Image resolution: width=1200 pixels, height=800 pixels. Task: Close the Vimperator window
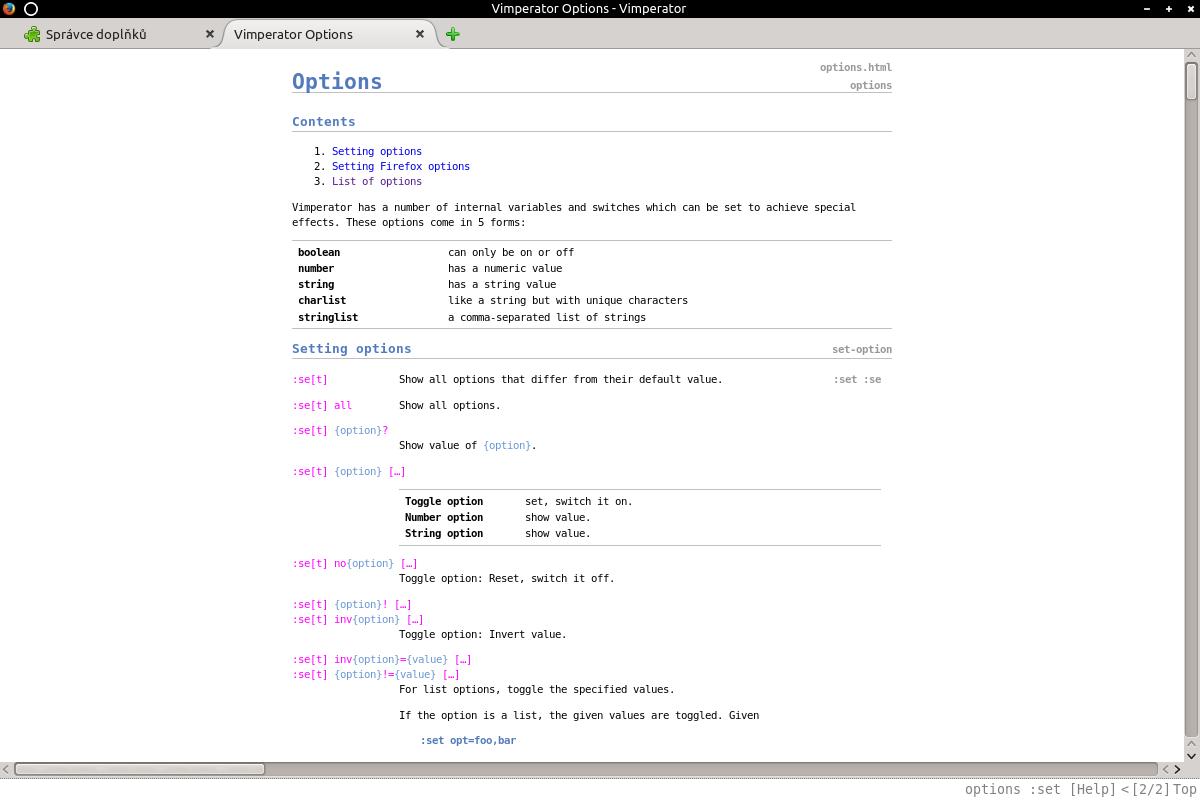pyautogui.click(x=1189, y=9)
